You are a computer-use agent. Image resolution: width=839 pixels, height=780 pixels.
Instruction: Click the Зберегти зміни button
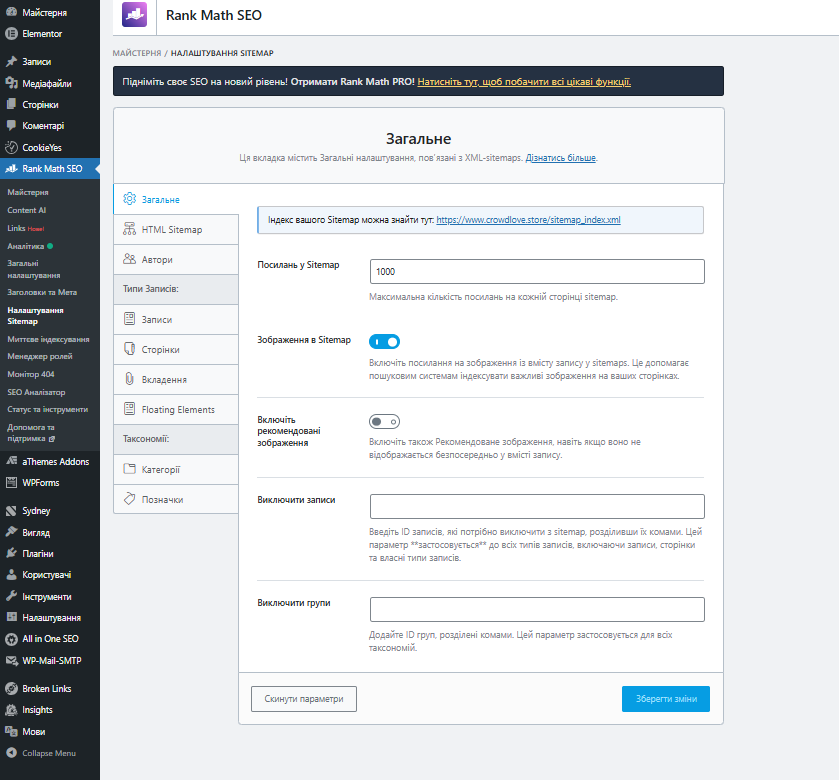[x=666, y=699]
